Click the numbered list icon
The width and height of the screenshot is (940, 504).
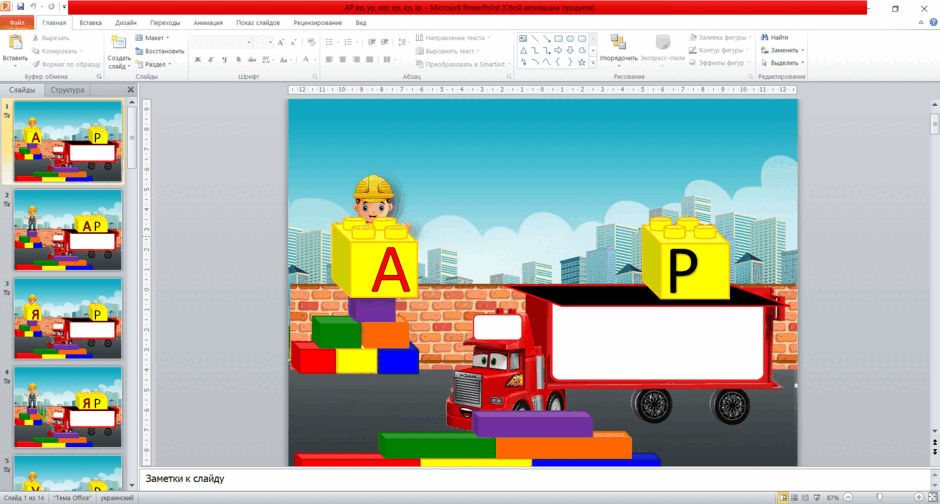point(350,42)
